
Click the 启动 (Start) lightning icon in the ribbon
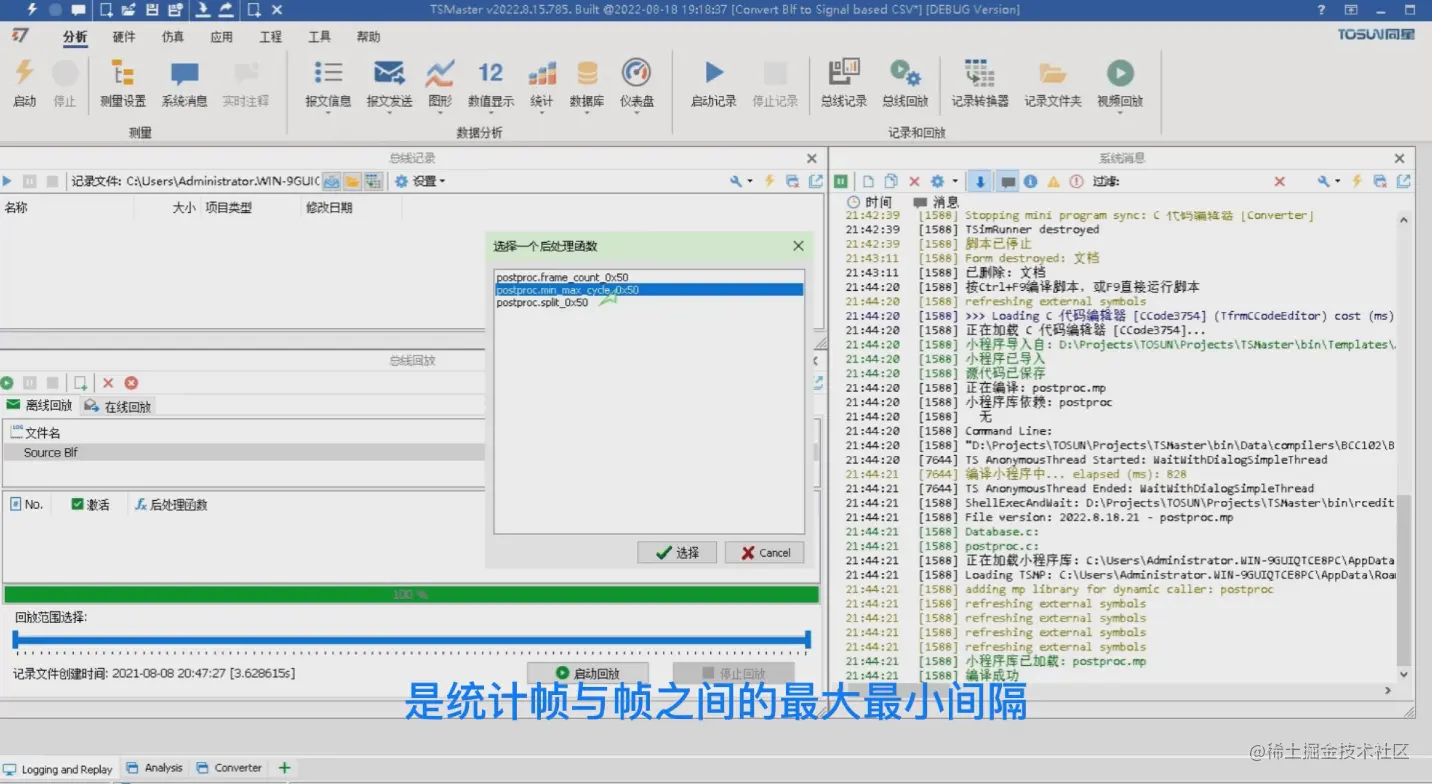(x=24, y=73)
